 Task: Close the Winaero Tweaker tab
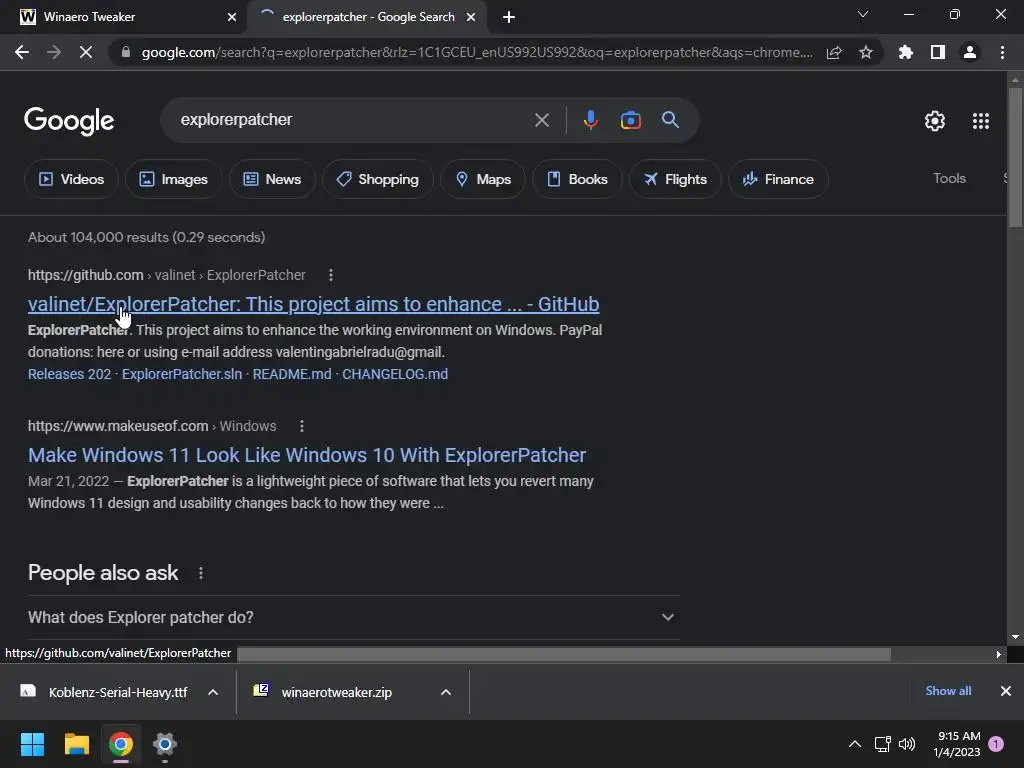(x=232, y=17)
